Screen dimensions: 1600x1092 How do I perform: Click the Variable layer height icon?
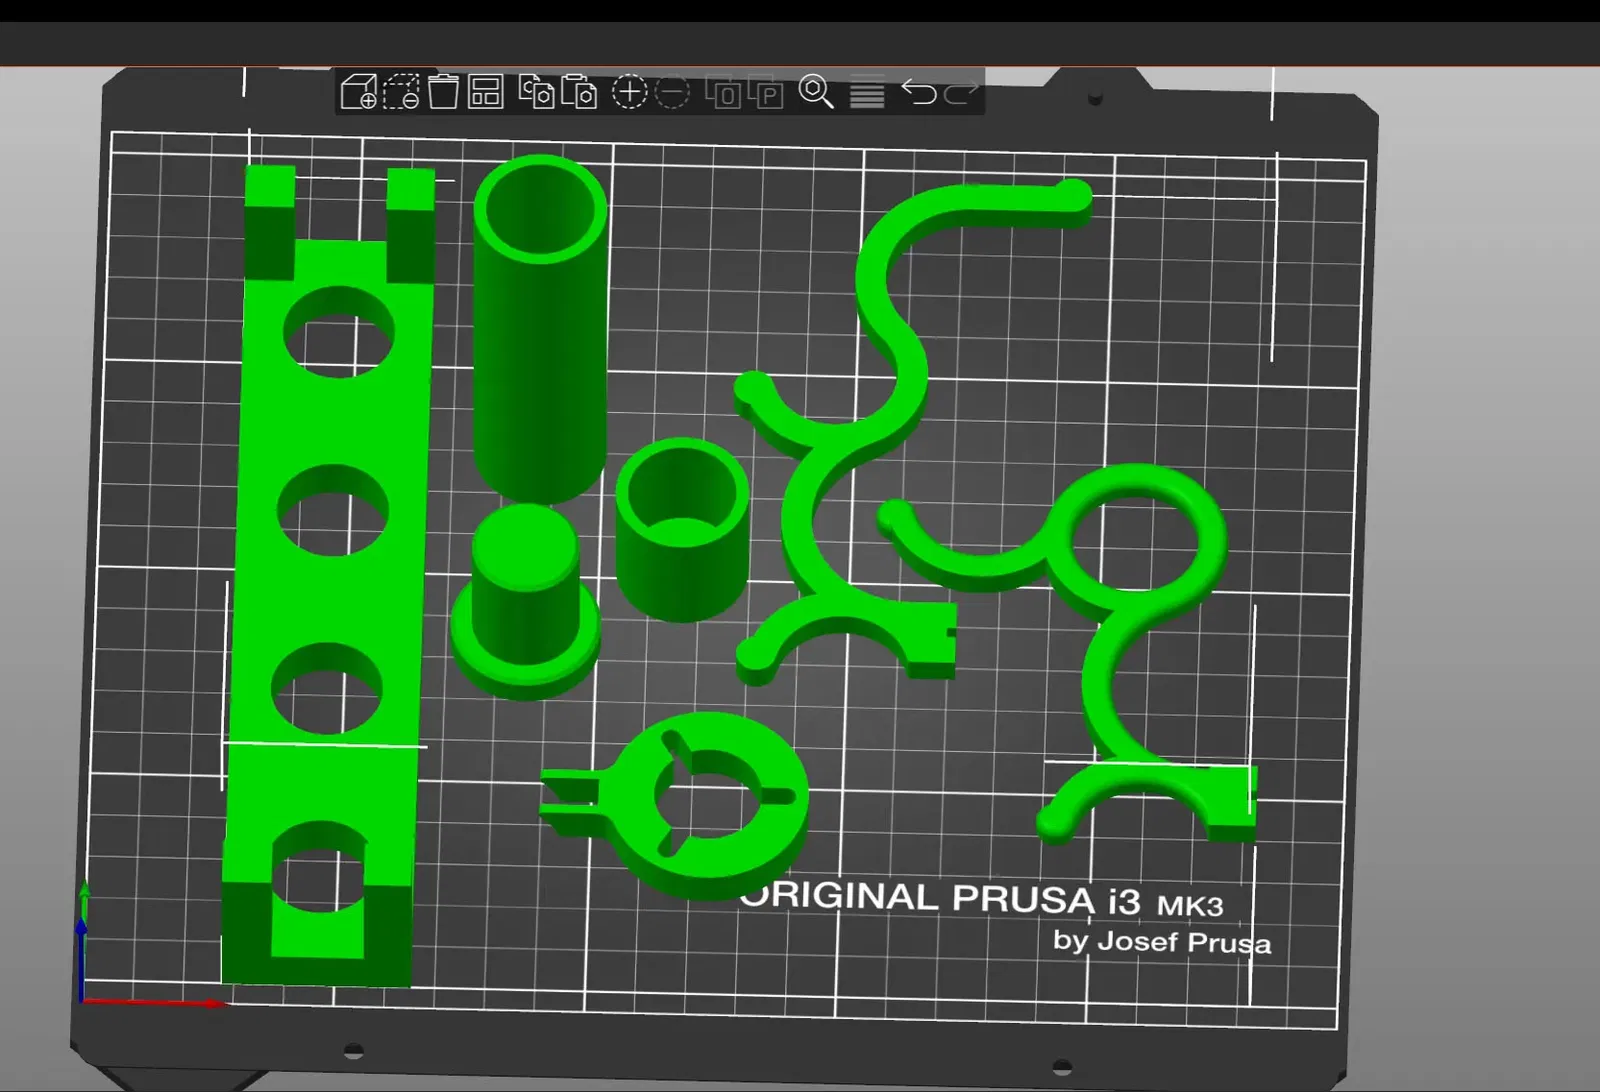coord(867,92)
